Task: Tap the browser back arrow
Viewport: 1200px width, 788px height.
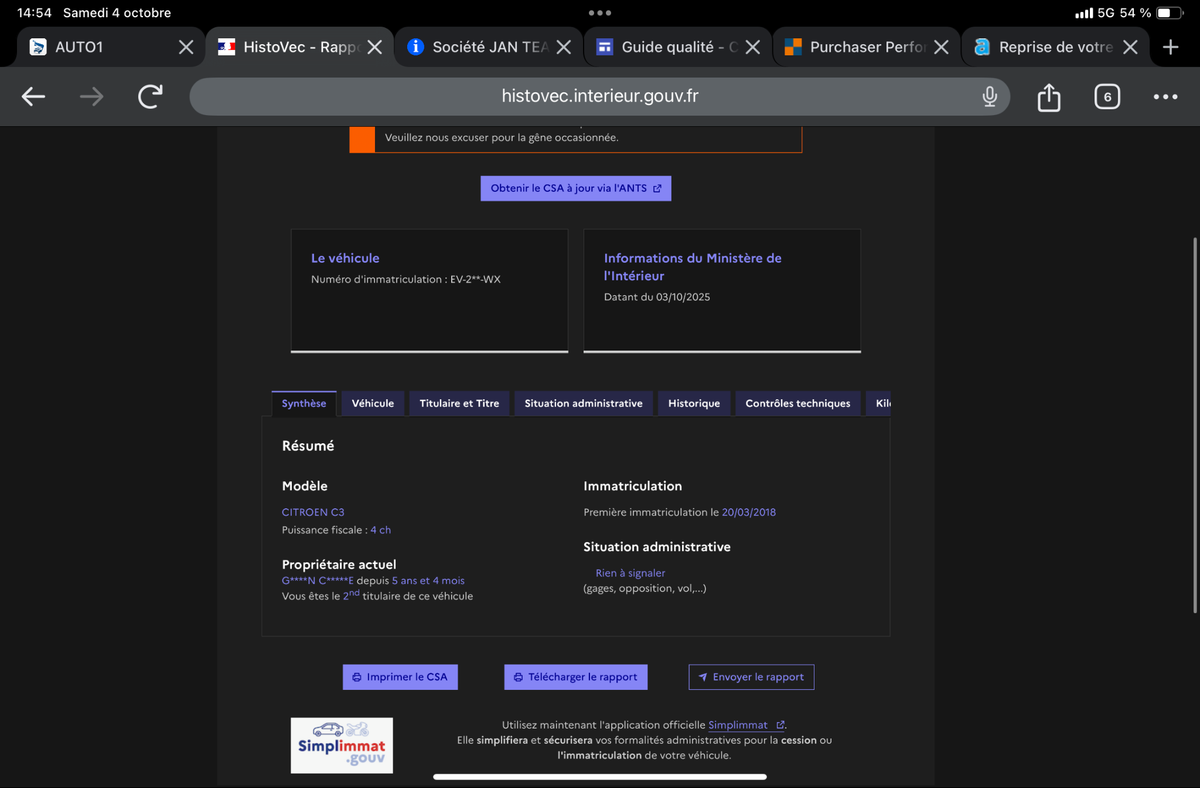Action: click(34, 97)
